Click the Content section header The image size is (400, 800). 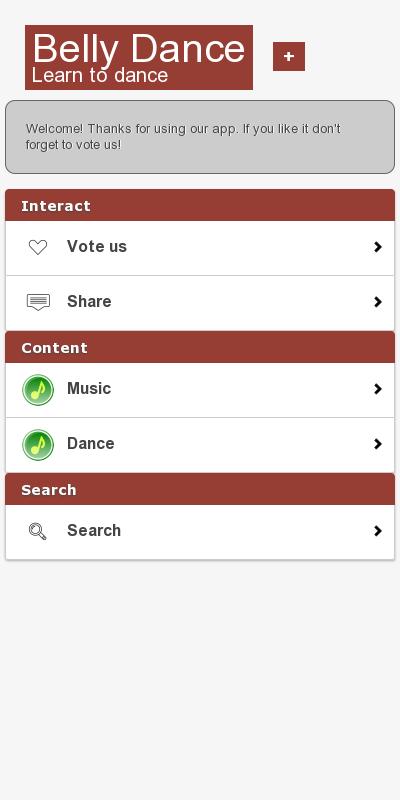click(200, 347)
